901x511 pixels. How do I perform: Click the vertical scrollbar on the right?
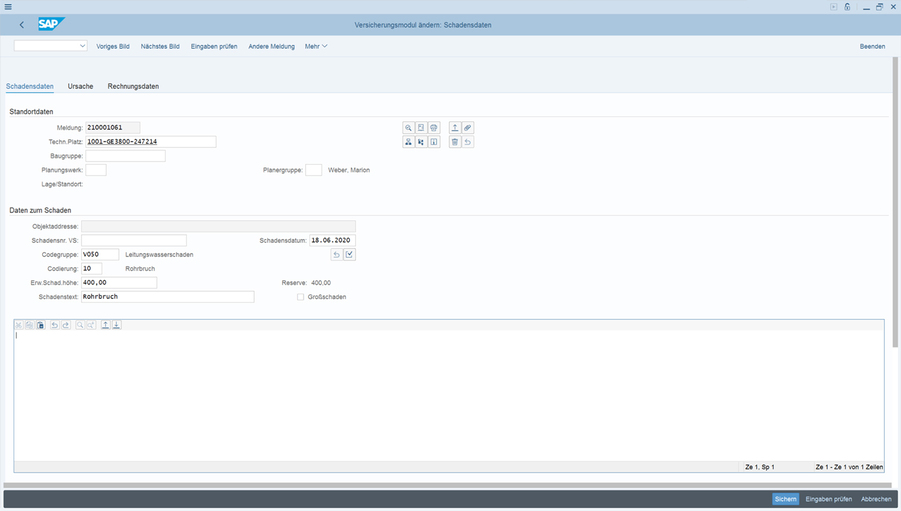pyautogui.click(x=896, y=200)
